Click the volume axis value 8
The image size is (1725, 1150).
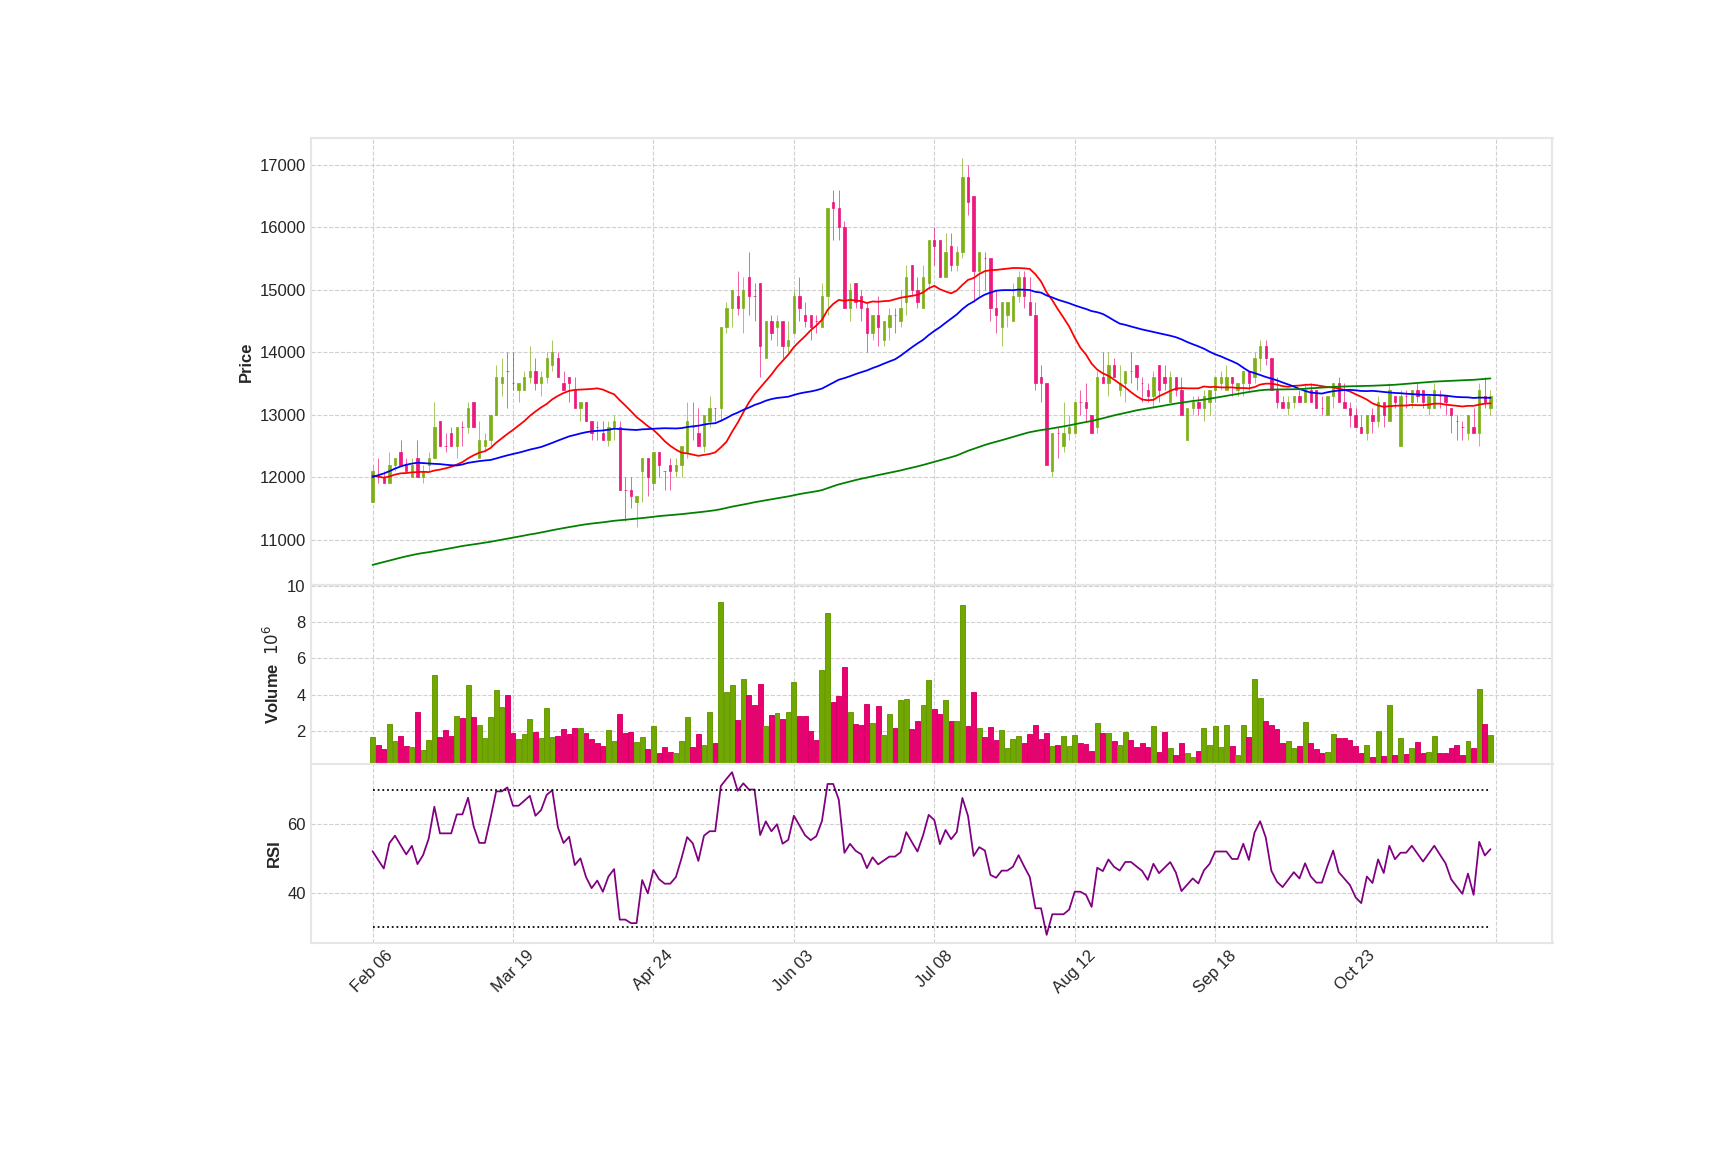pos(301,623)
